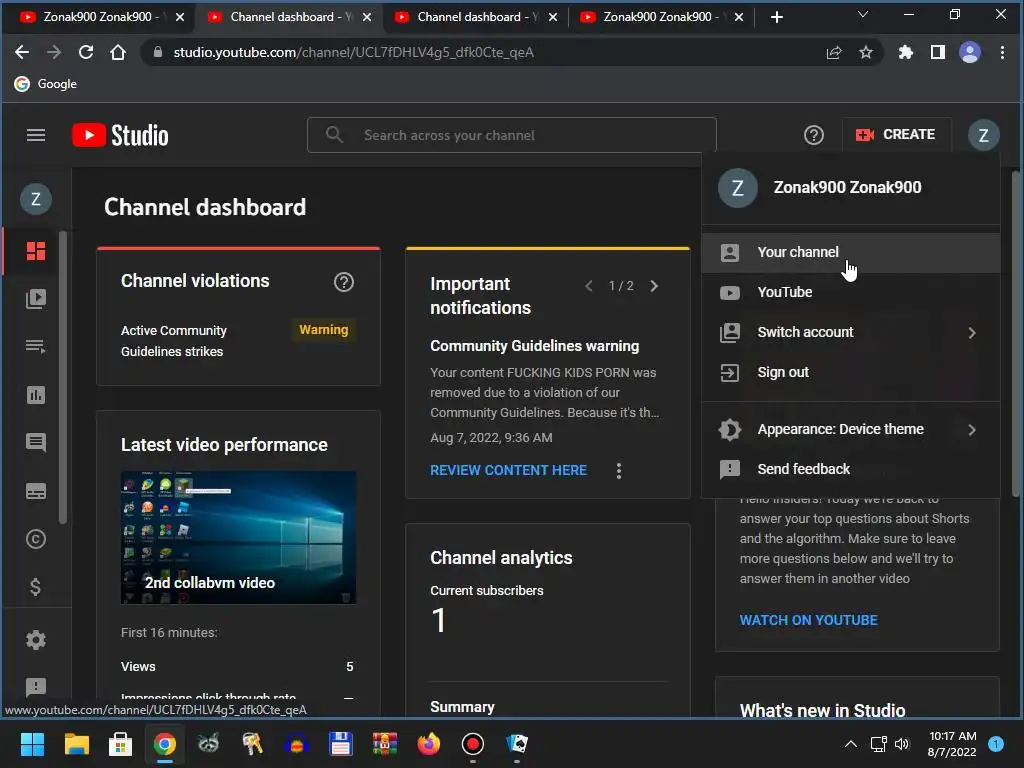1024x768 pixels.
Task: Click the taskbar volume icon
Action: (903, 744)
